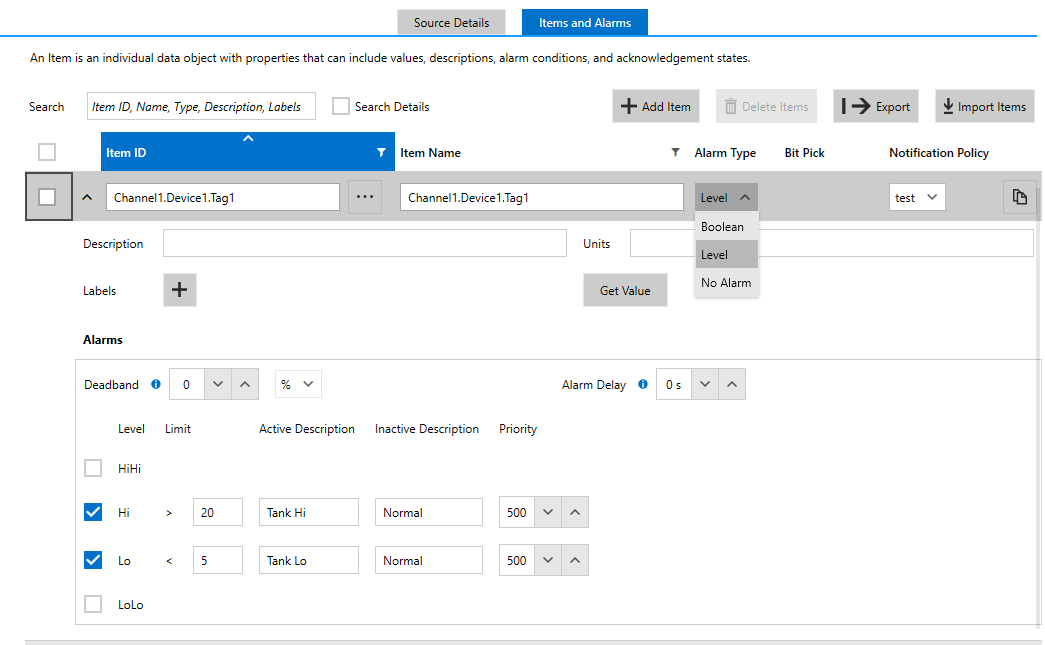Collapse the Channel1.Device1.Tag1 item details
Image resolution: width=1045 pixels, height=645 pixels.
point(87,197)
